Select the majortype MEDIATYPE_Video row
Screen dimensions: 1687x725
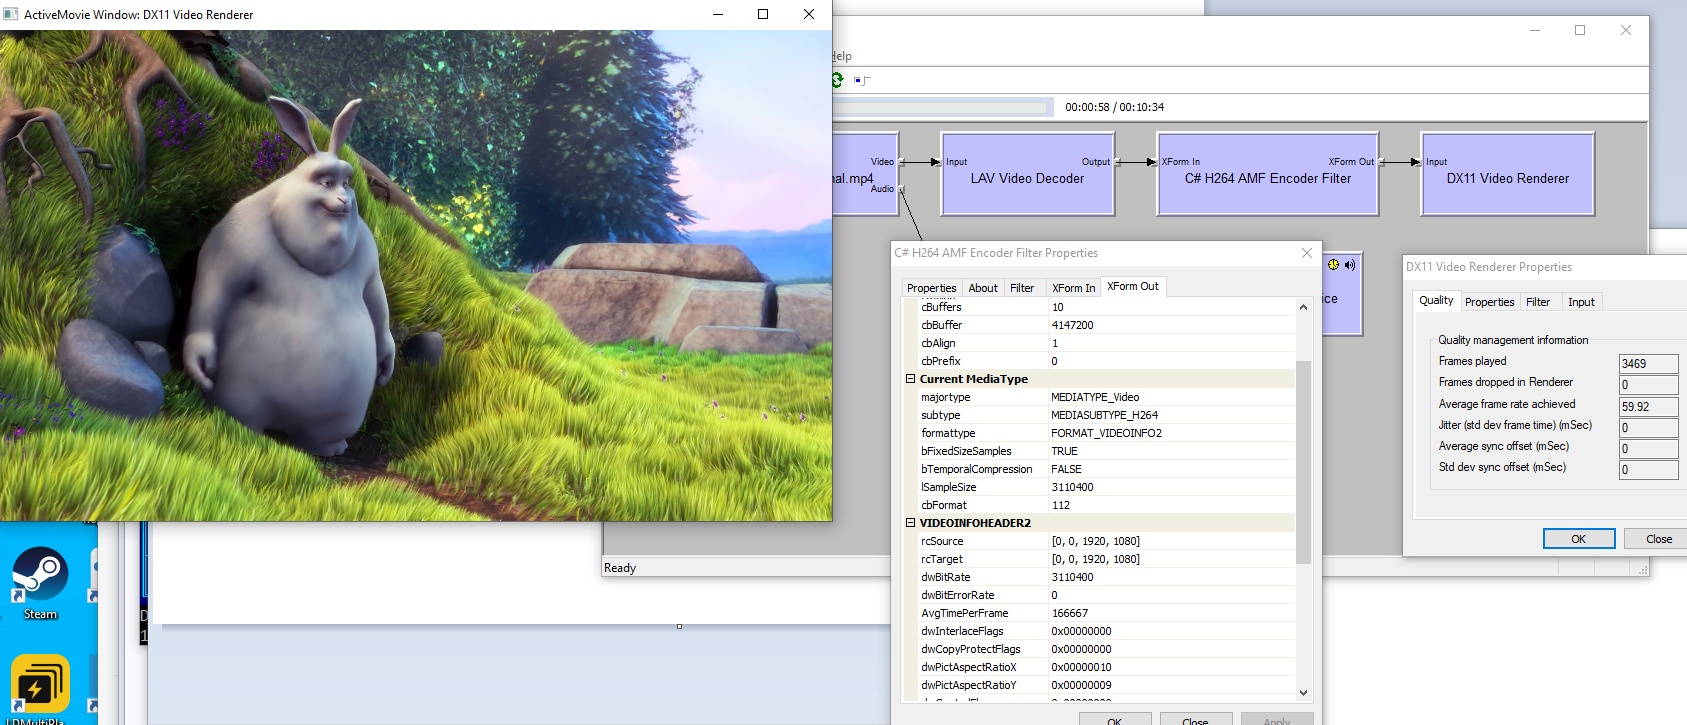(x=1106, y=397)
